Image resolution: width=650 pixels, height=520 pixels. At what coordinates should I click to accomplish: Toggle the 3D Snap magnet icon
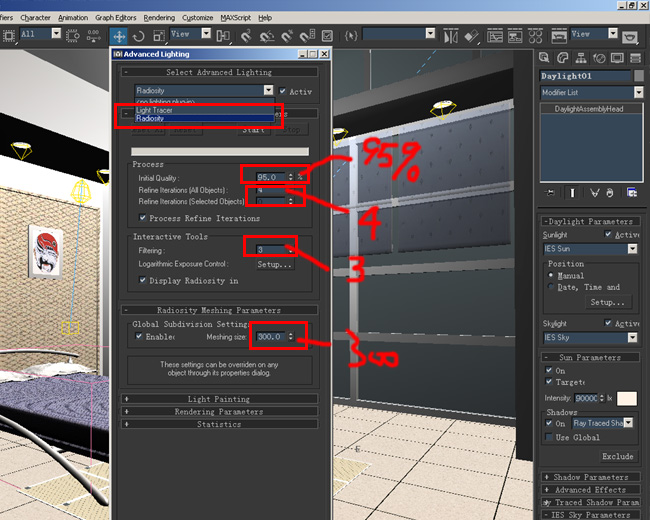pyautogui.click(x=246, y=36)
